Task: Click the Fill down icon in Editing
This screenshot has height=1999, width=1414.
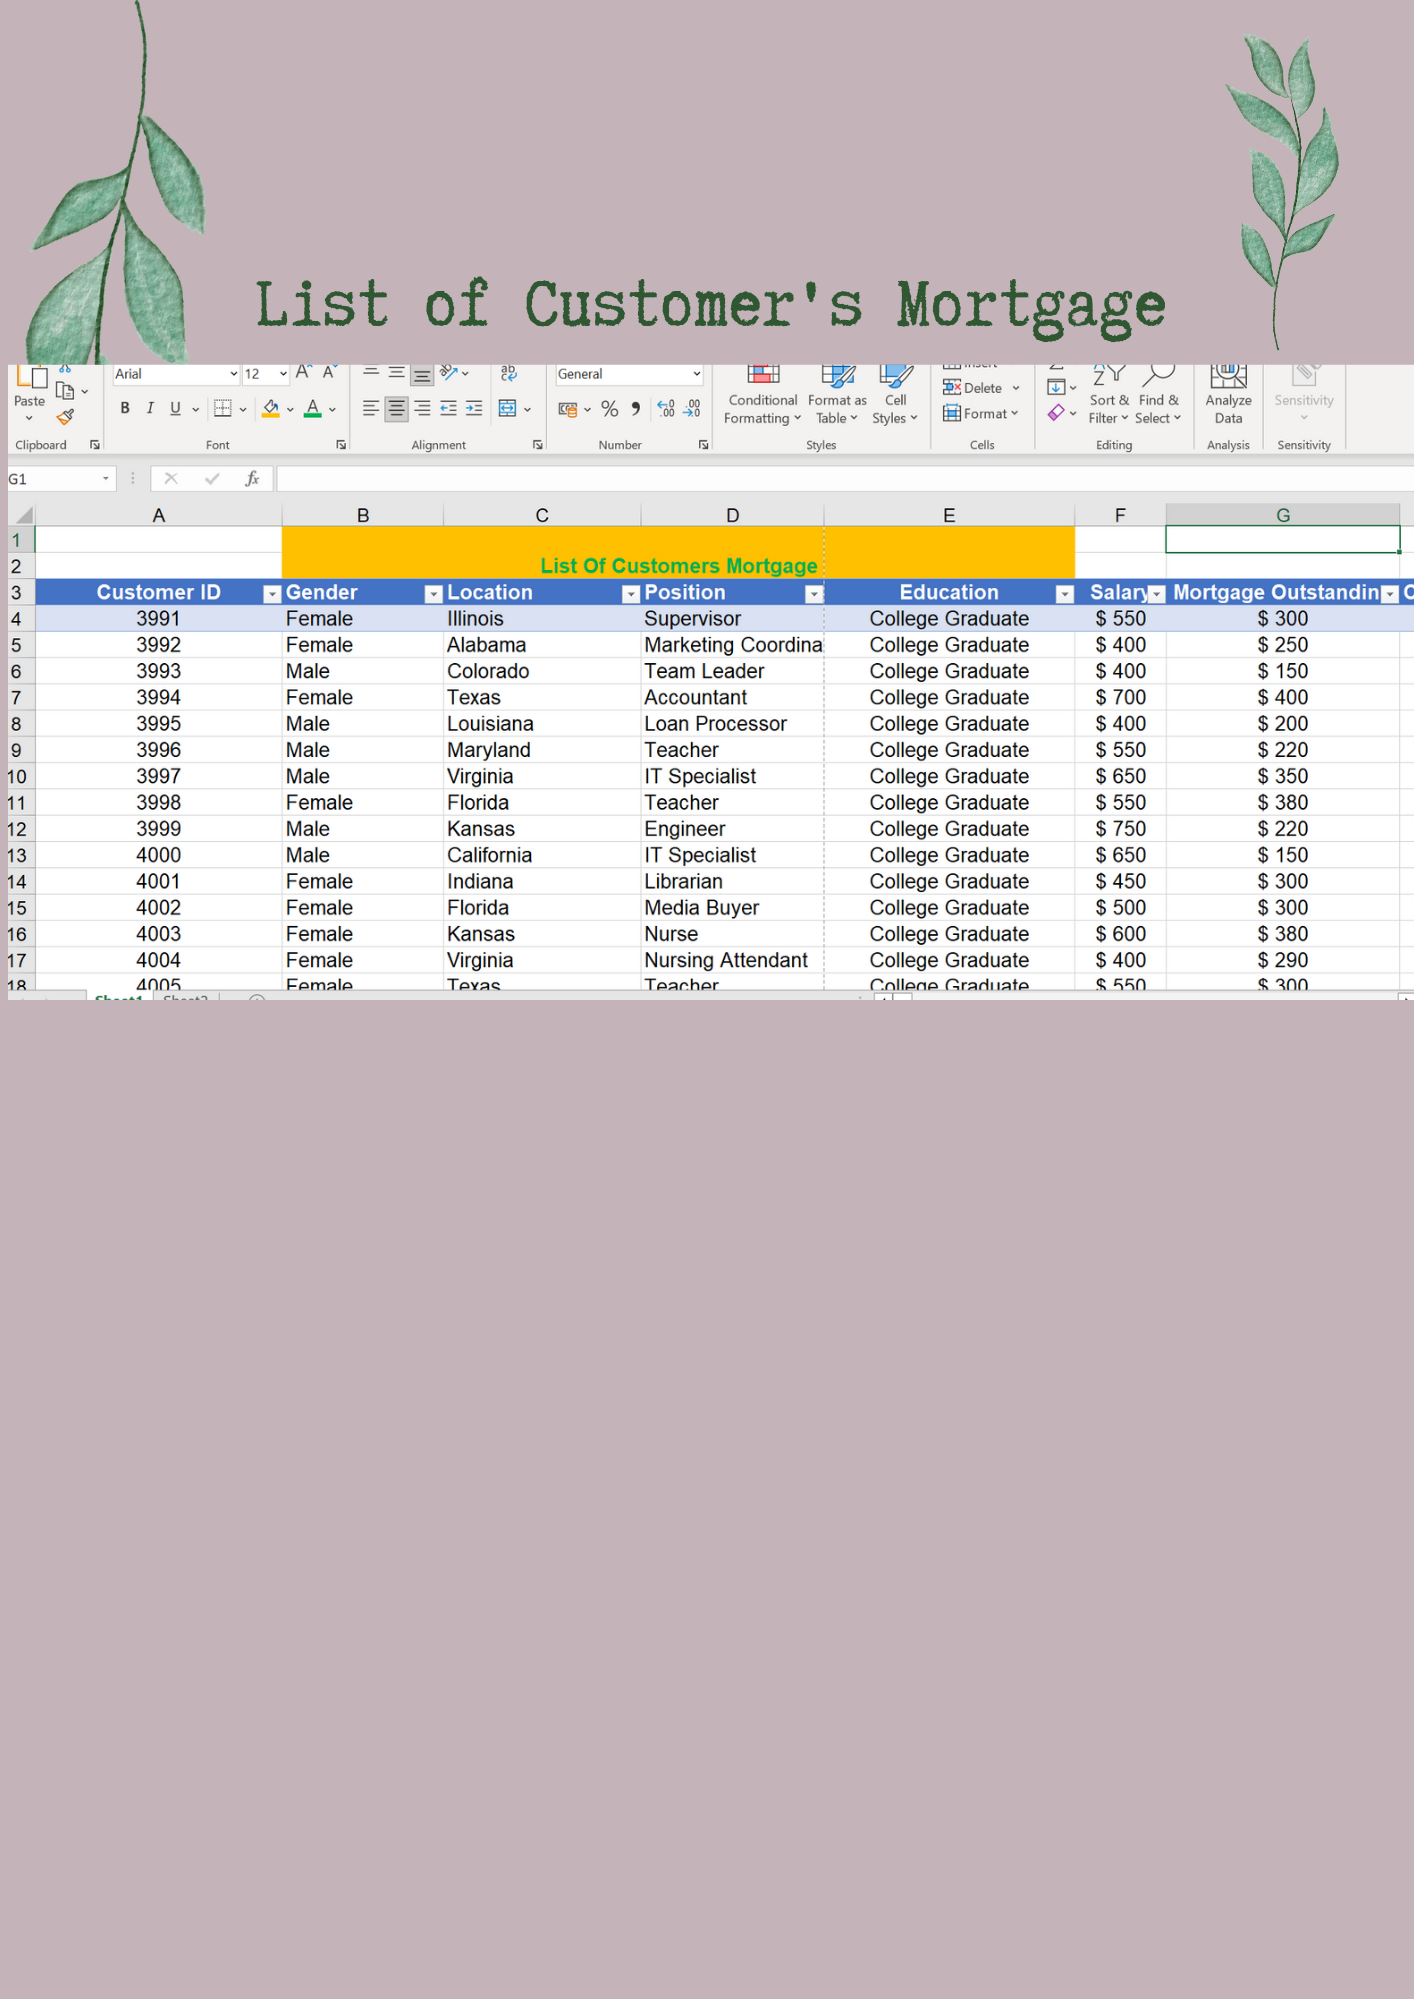Action: [x=1056, y=388]
